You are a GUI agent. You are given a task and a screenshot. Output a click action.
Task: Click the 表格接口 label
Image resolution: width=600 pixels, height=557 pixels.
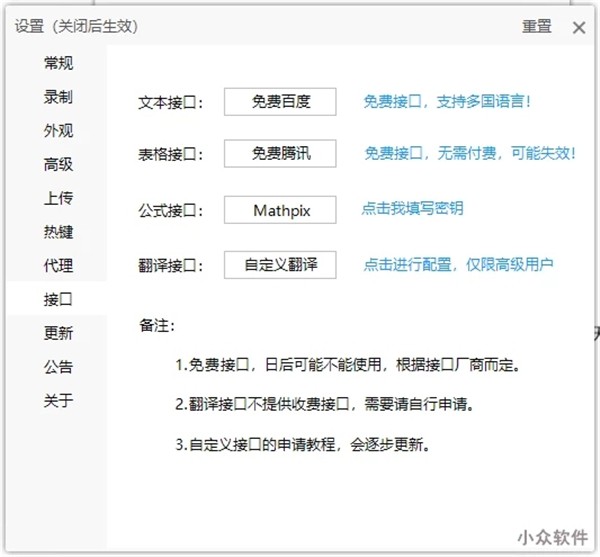[170, 155]
